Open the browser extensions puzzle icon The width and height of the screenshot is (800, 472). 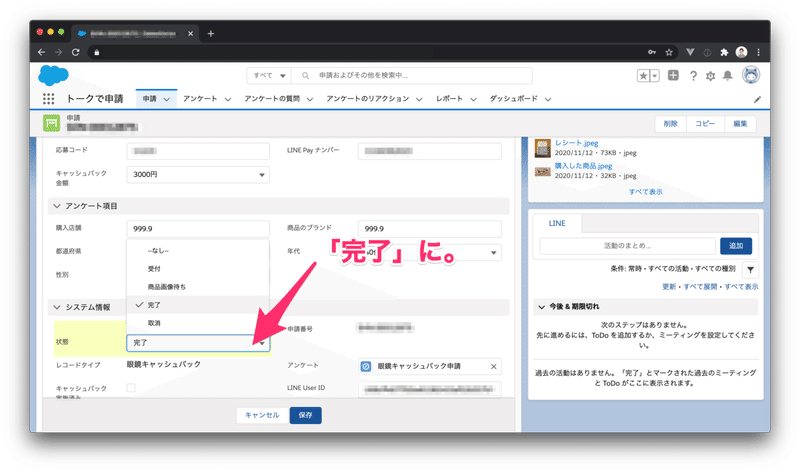[x=724, y=52]
